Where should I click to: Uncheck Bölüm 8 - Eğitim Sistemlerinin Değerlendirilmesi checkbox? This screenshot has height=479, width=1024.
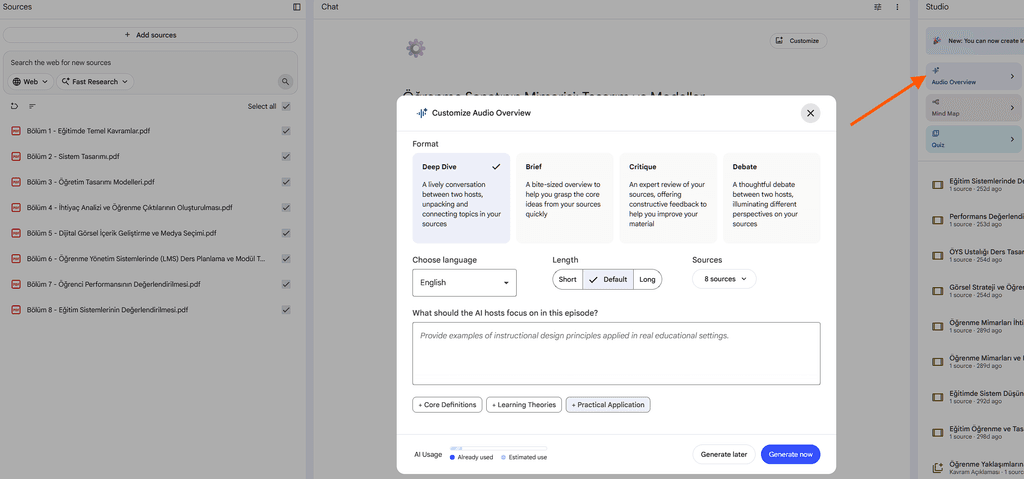[x=286, y=309]
